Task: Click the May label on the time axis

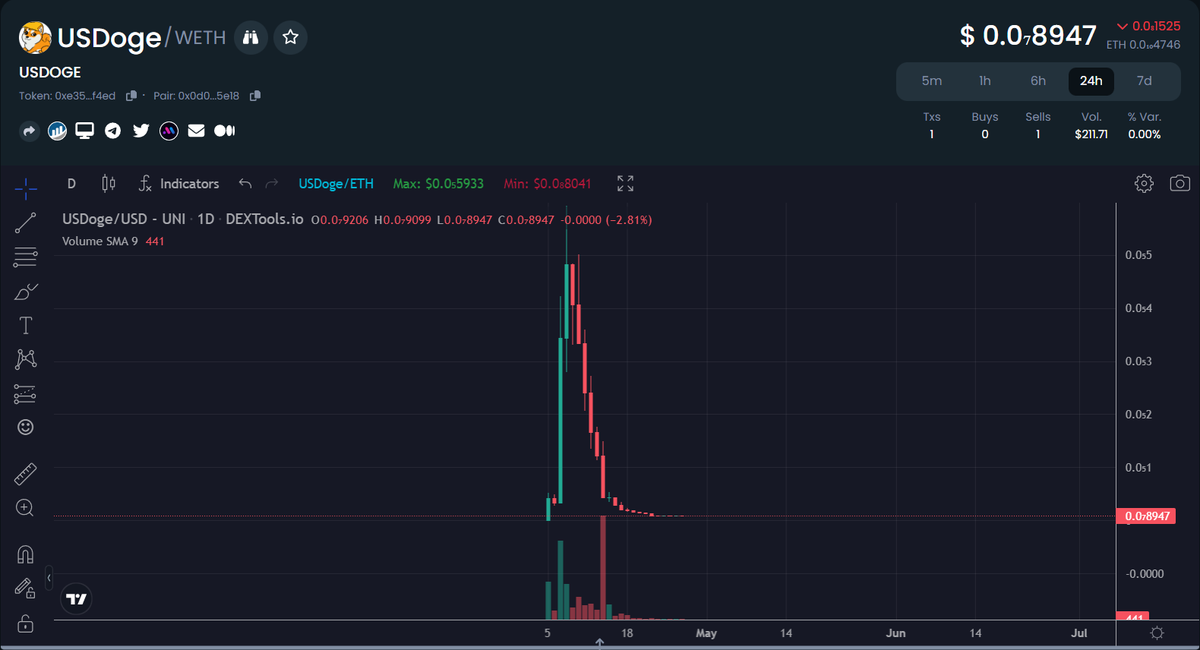Action: pyautogui.click(x=706, y=633)
